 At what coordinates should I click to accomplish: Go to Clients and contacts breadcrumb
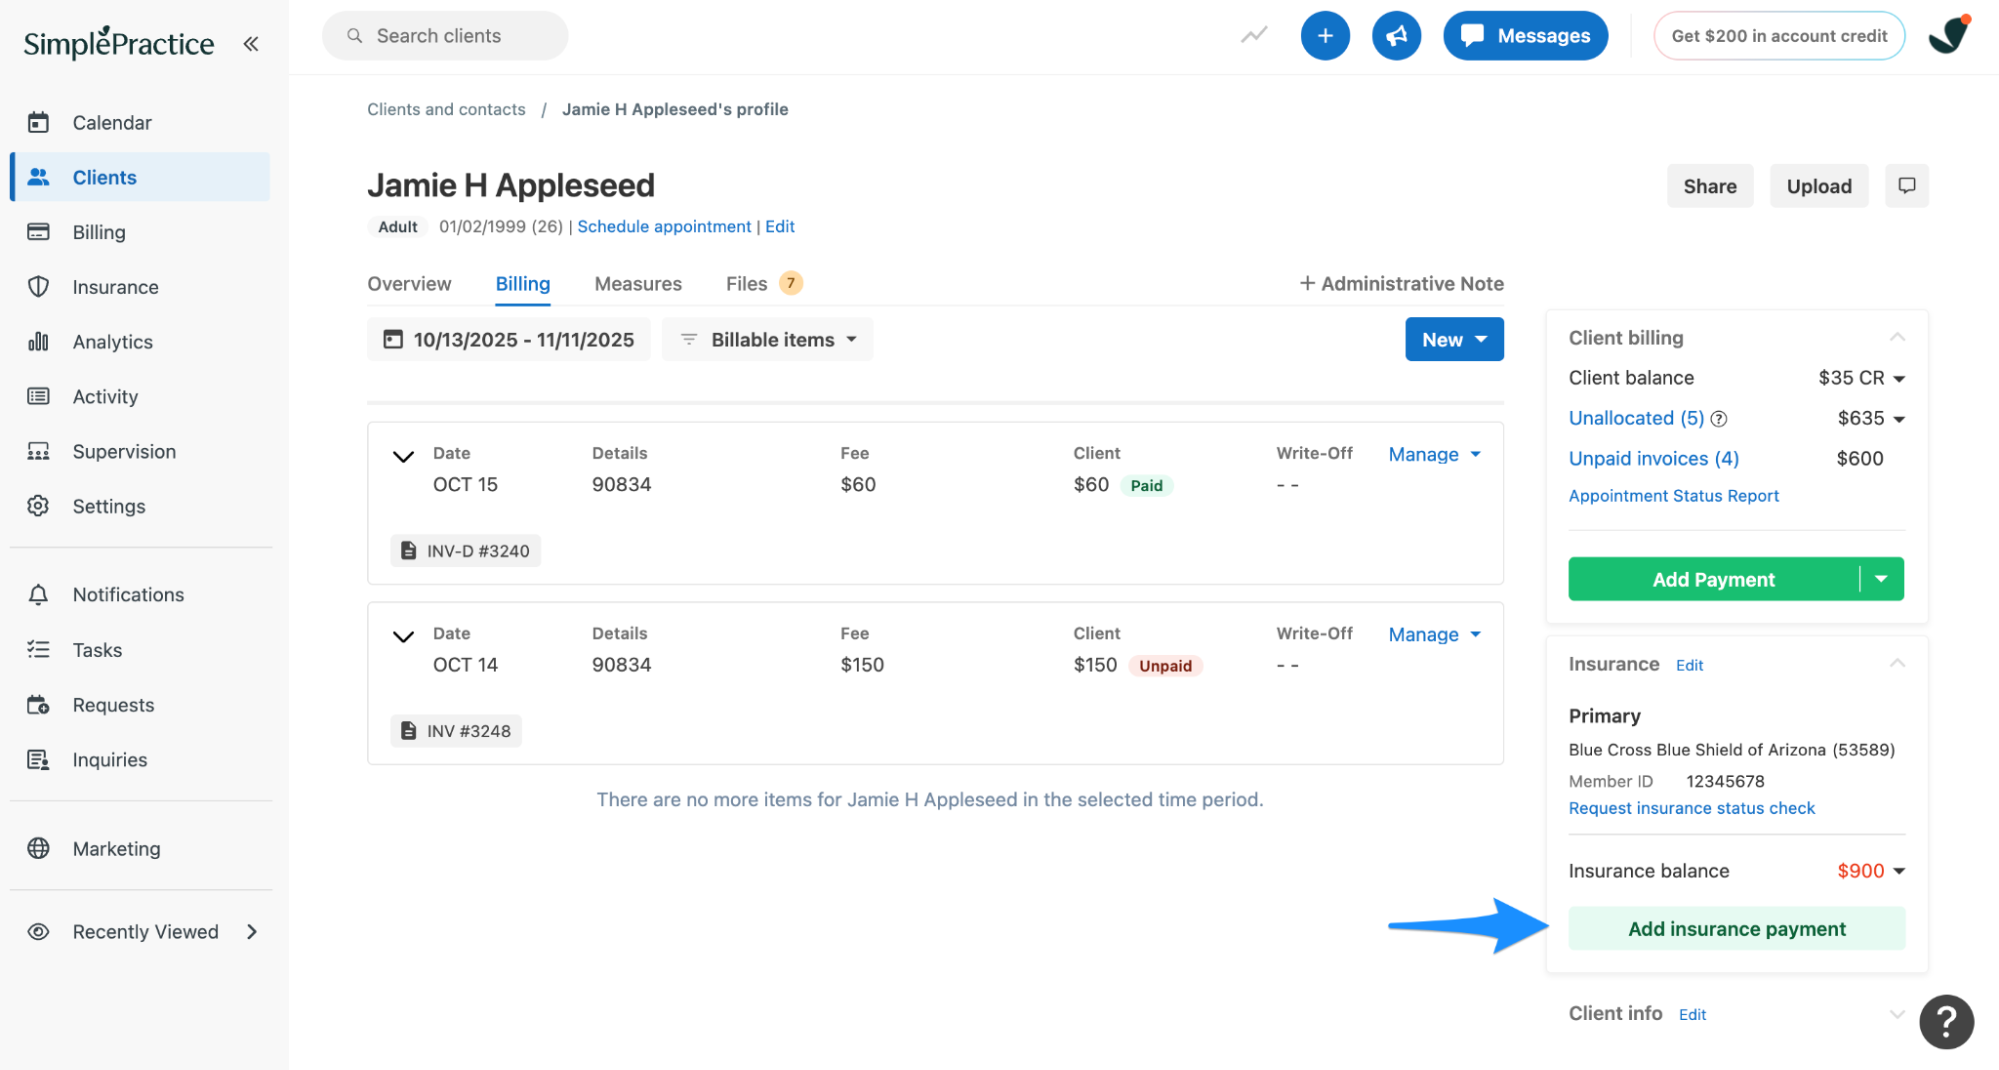(446, 109)
